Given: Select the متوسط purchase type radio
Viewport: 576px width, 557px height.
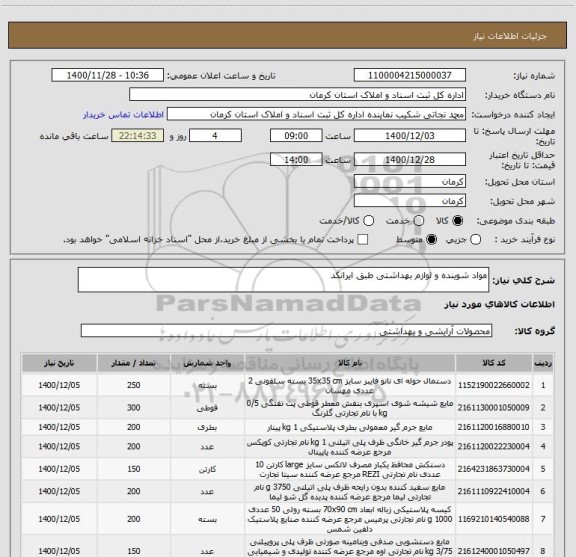Looking at the screenshot, I should [431, 240].
